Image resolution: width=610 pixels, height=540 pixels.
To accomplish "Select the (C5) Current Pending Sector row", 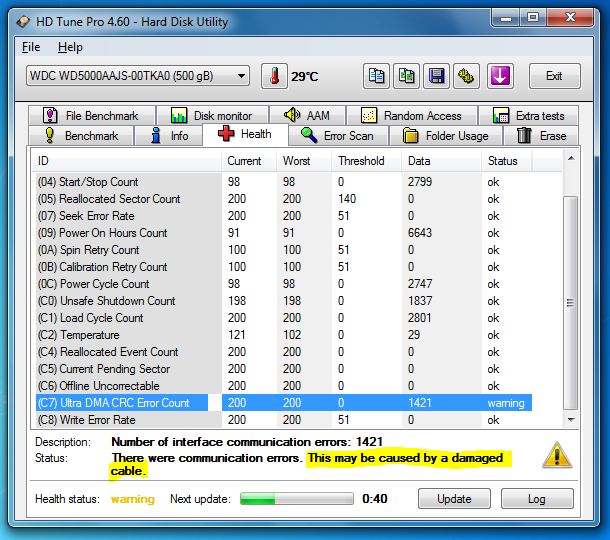I will point(282,369).
